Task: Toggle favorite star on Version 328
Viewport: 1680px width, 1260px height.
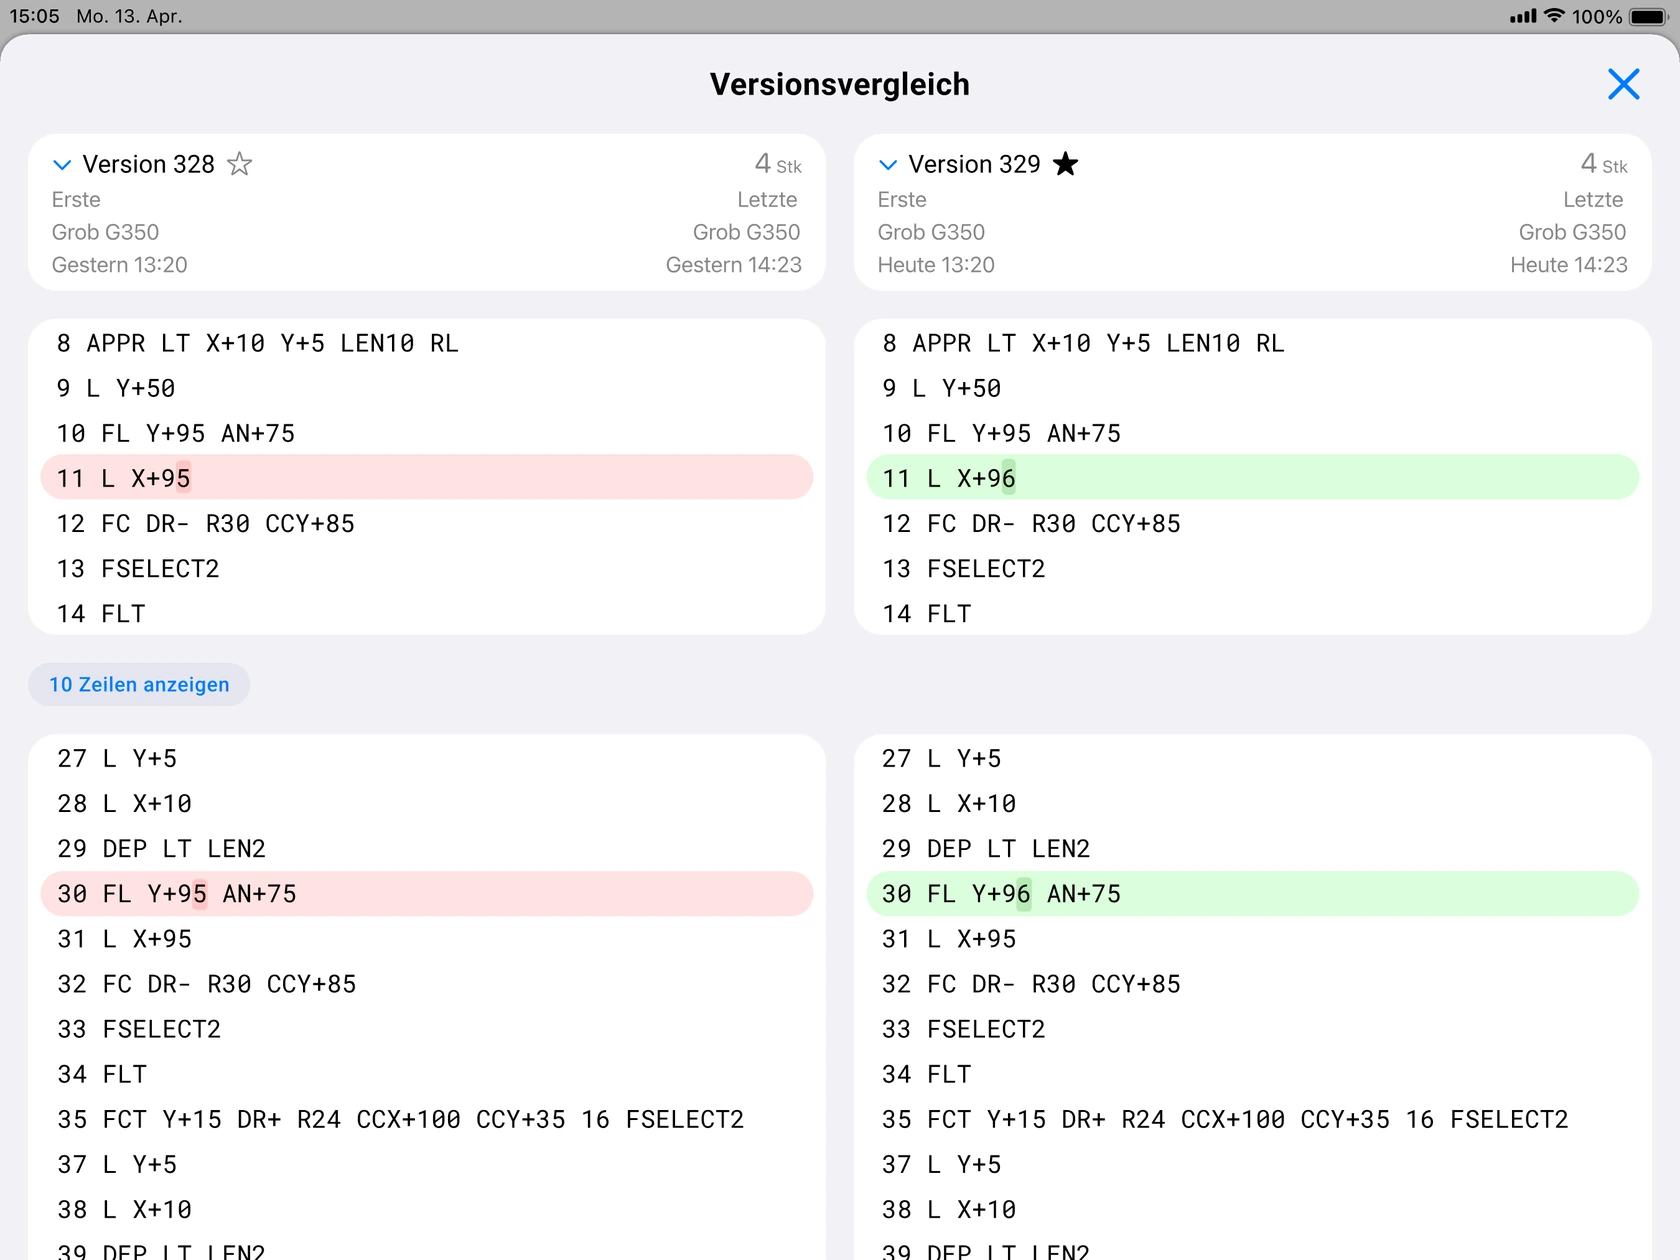Action: pyautogui.click(x=239, y=164)
